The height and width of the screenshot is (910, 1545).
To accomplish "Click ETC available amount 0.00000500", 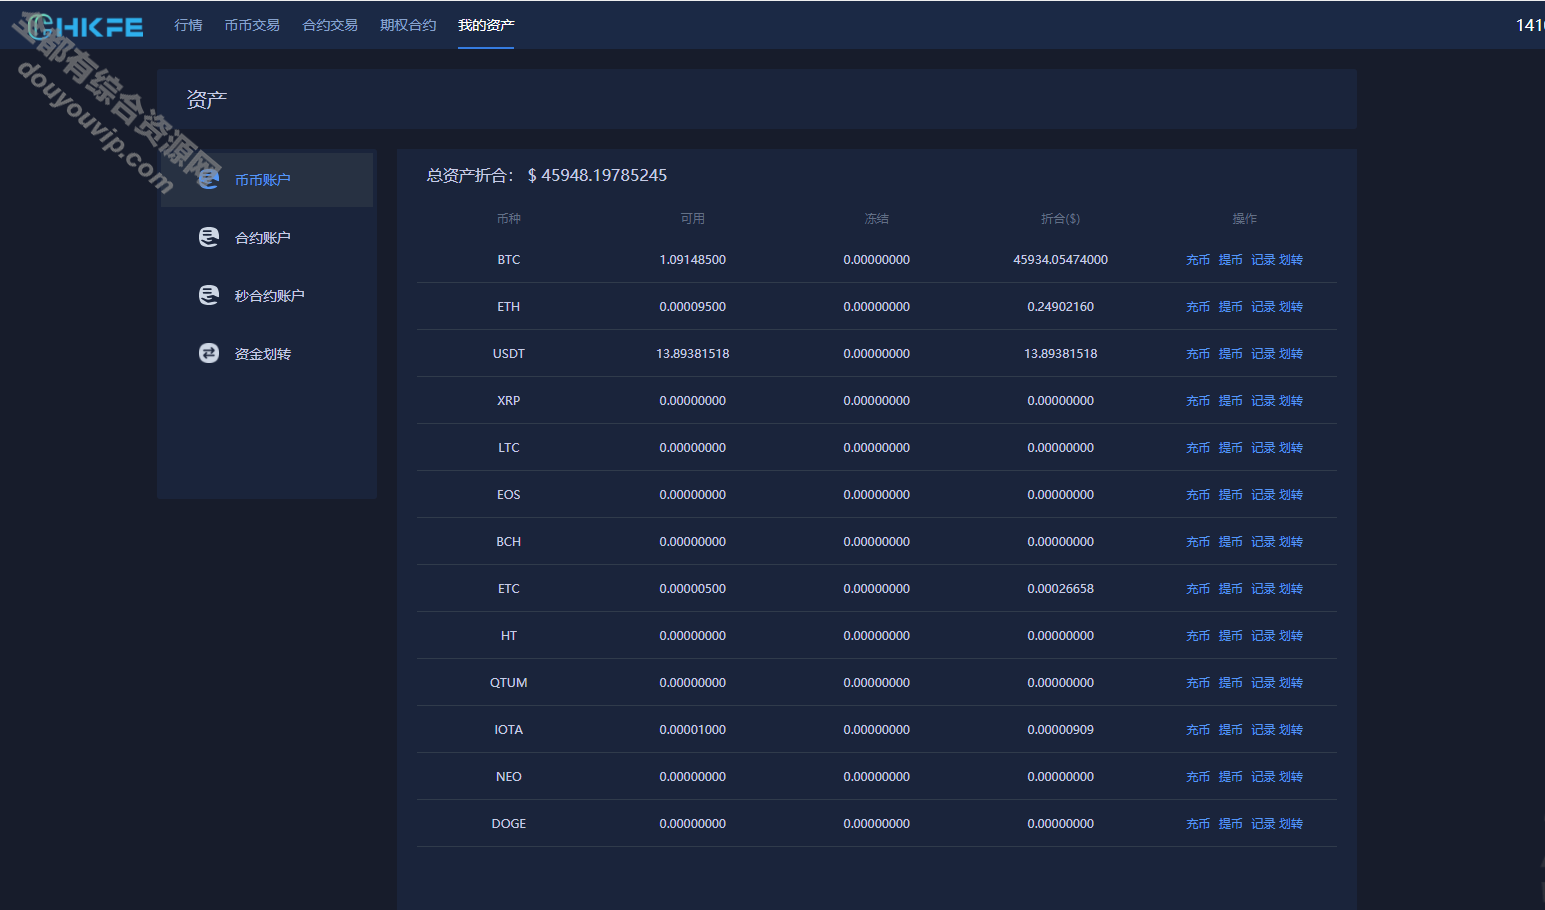I will (x=693, y=589).
